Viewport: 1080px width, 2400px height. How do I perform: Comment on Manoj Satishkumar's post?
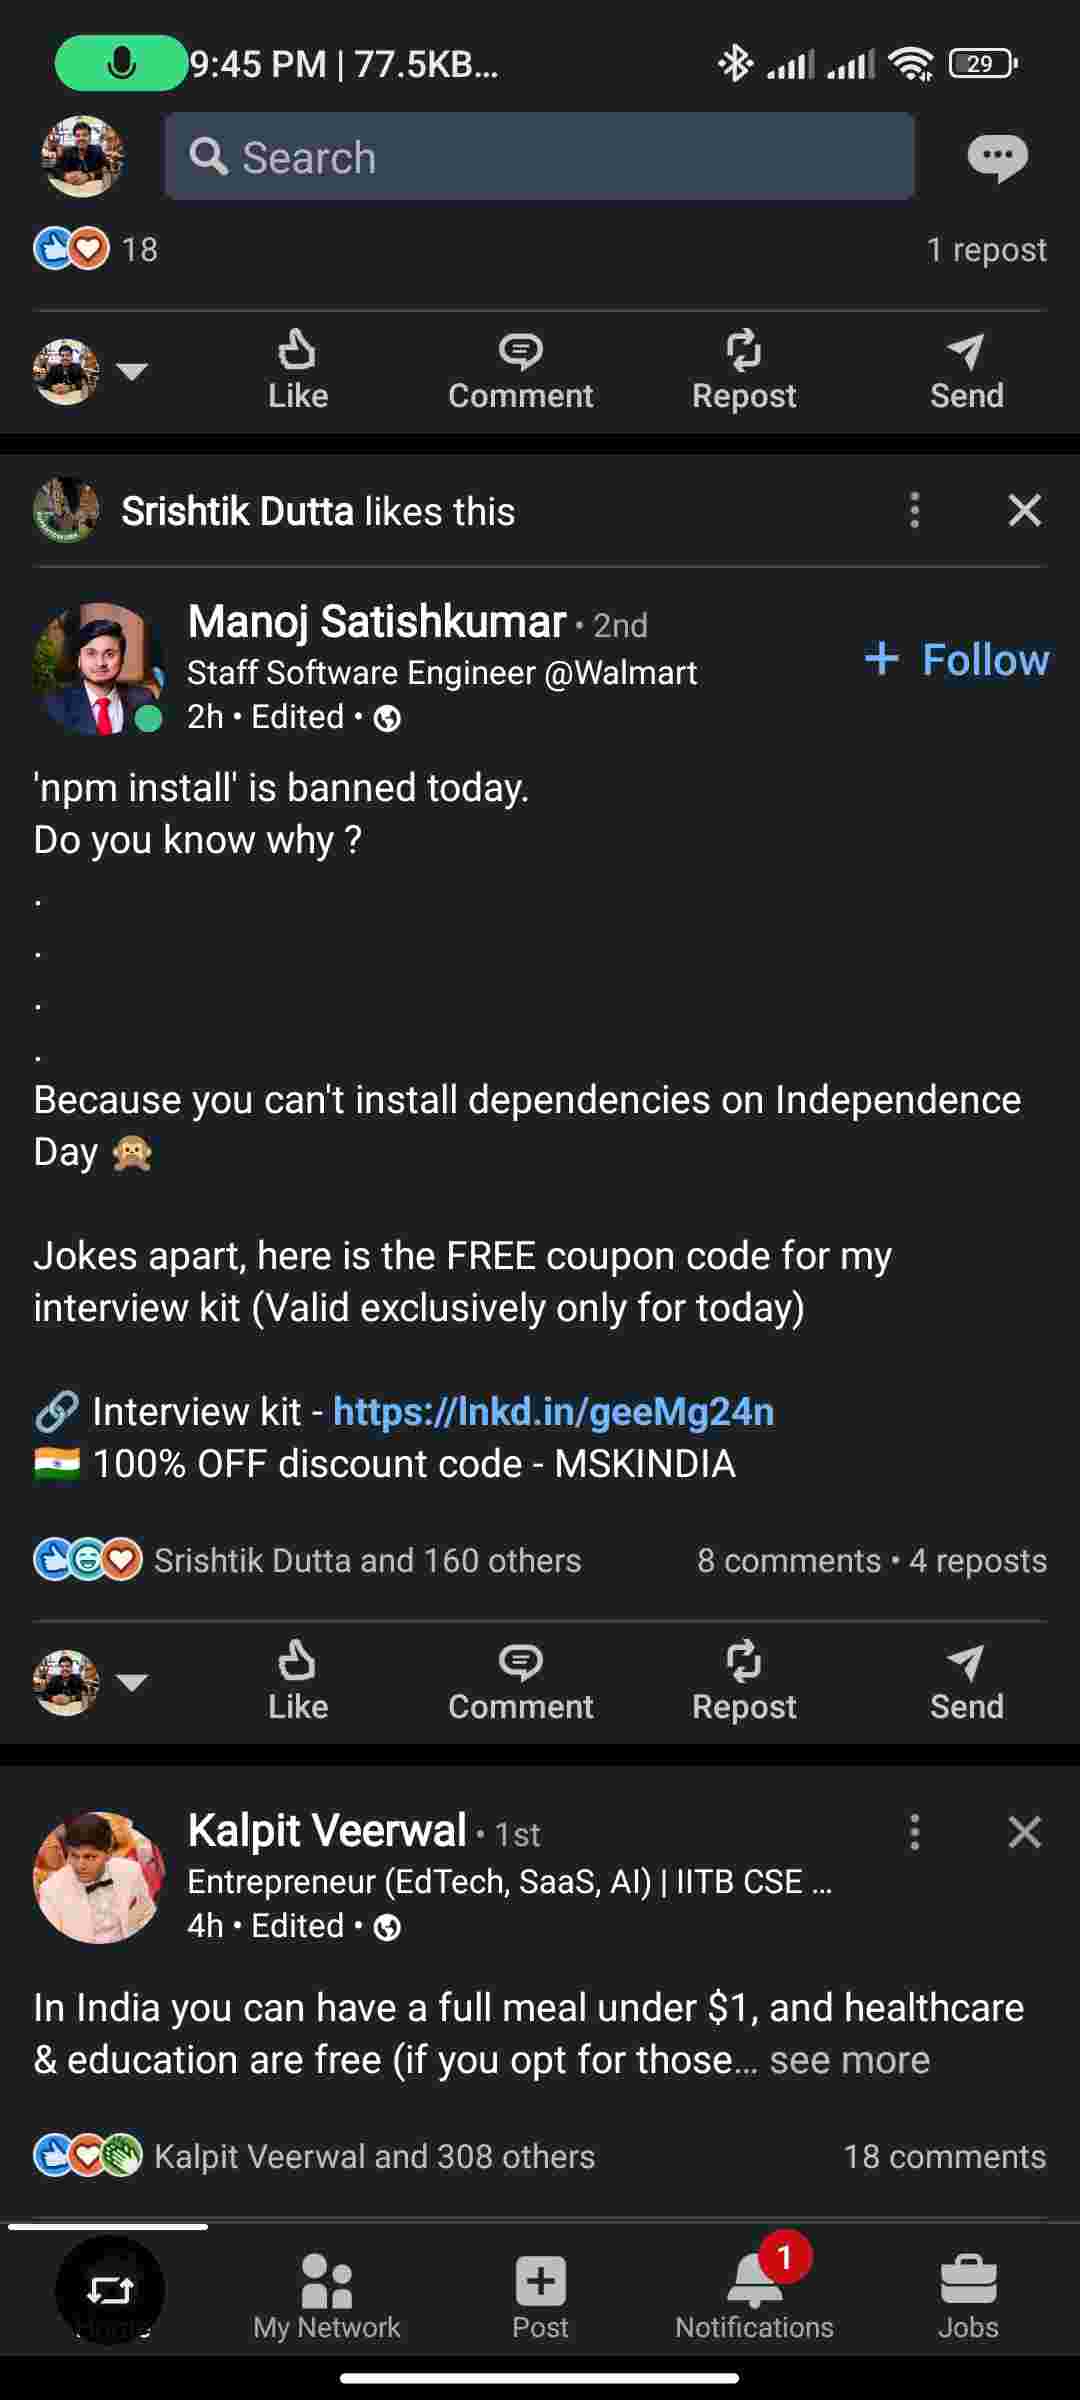520,1680
